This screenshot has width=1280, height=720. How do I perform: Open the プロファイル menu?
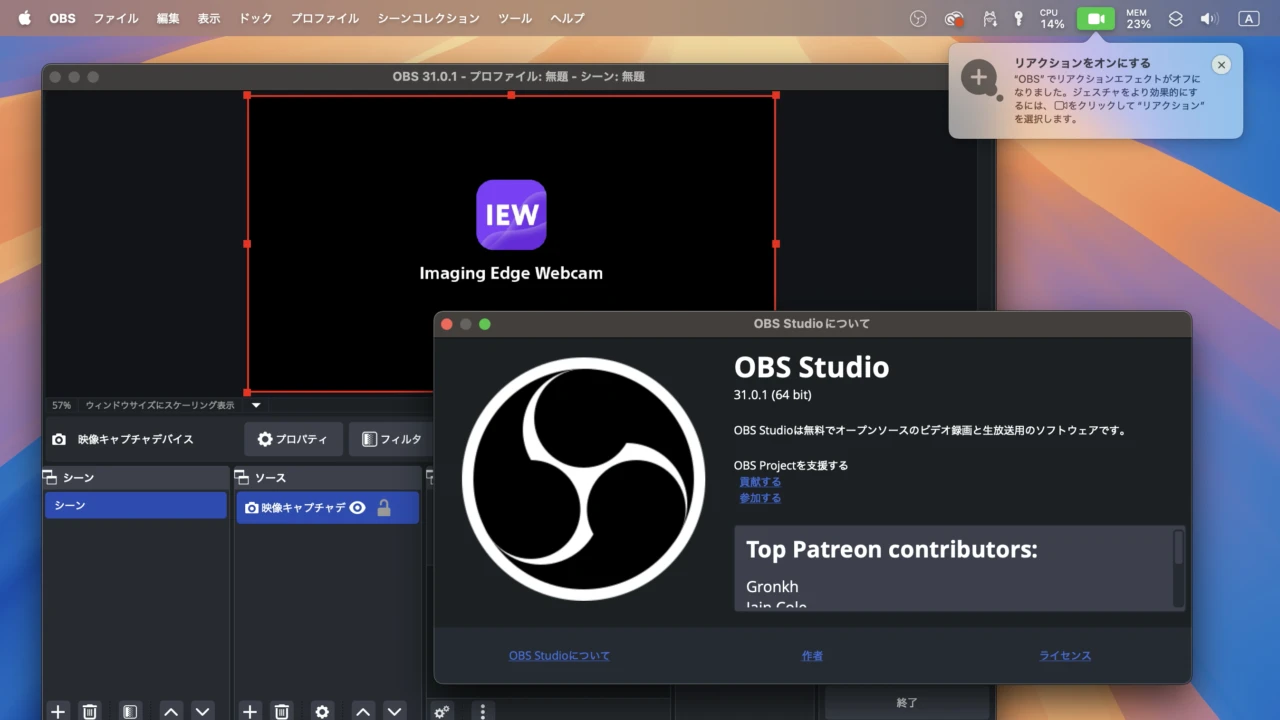pyautogui.click(x=325, y=19)
